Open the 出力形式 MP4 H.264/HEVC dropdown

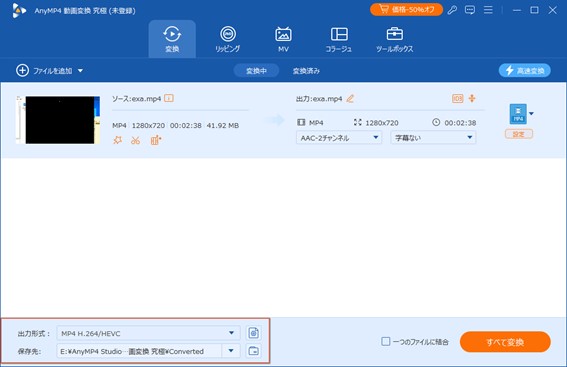148,333
